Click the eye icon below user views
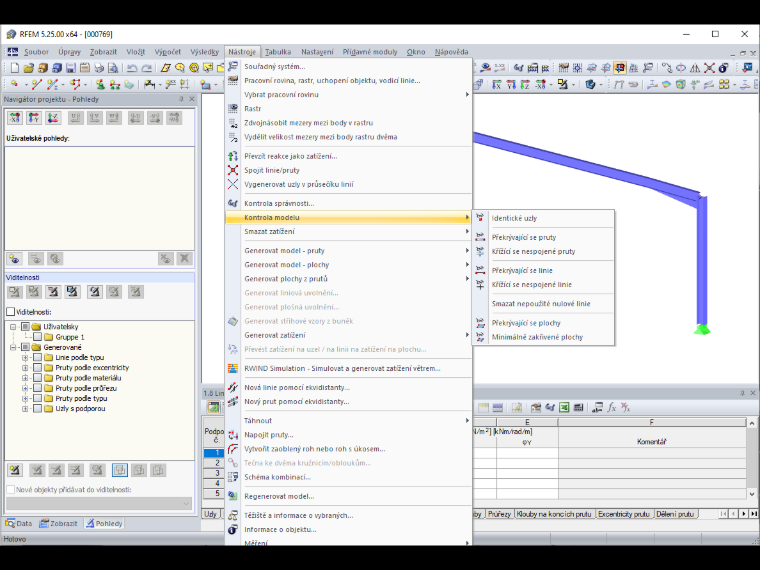760x570 pixels. click(15, 259)
